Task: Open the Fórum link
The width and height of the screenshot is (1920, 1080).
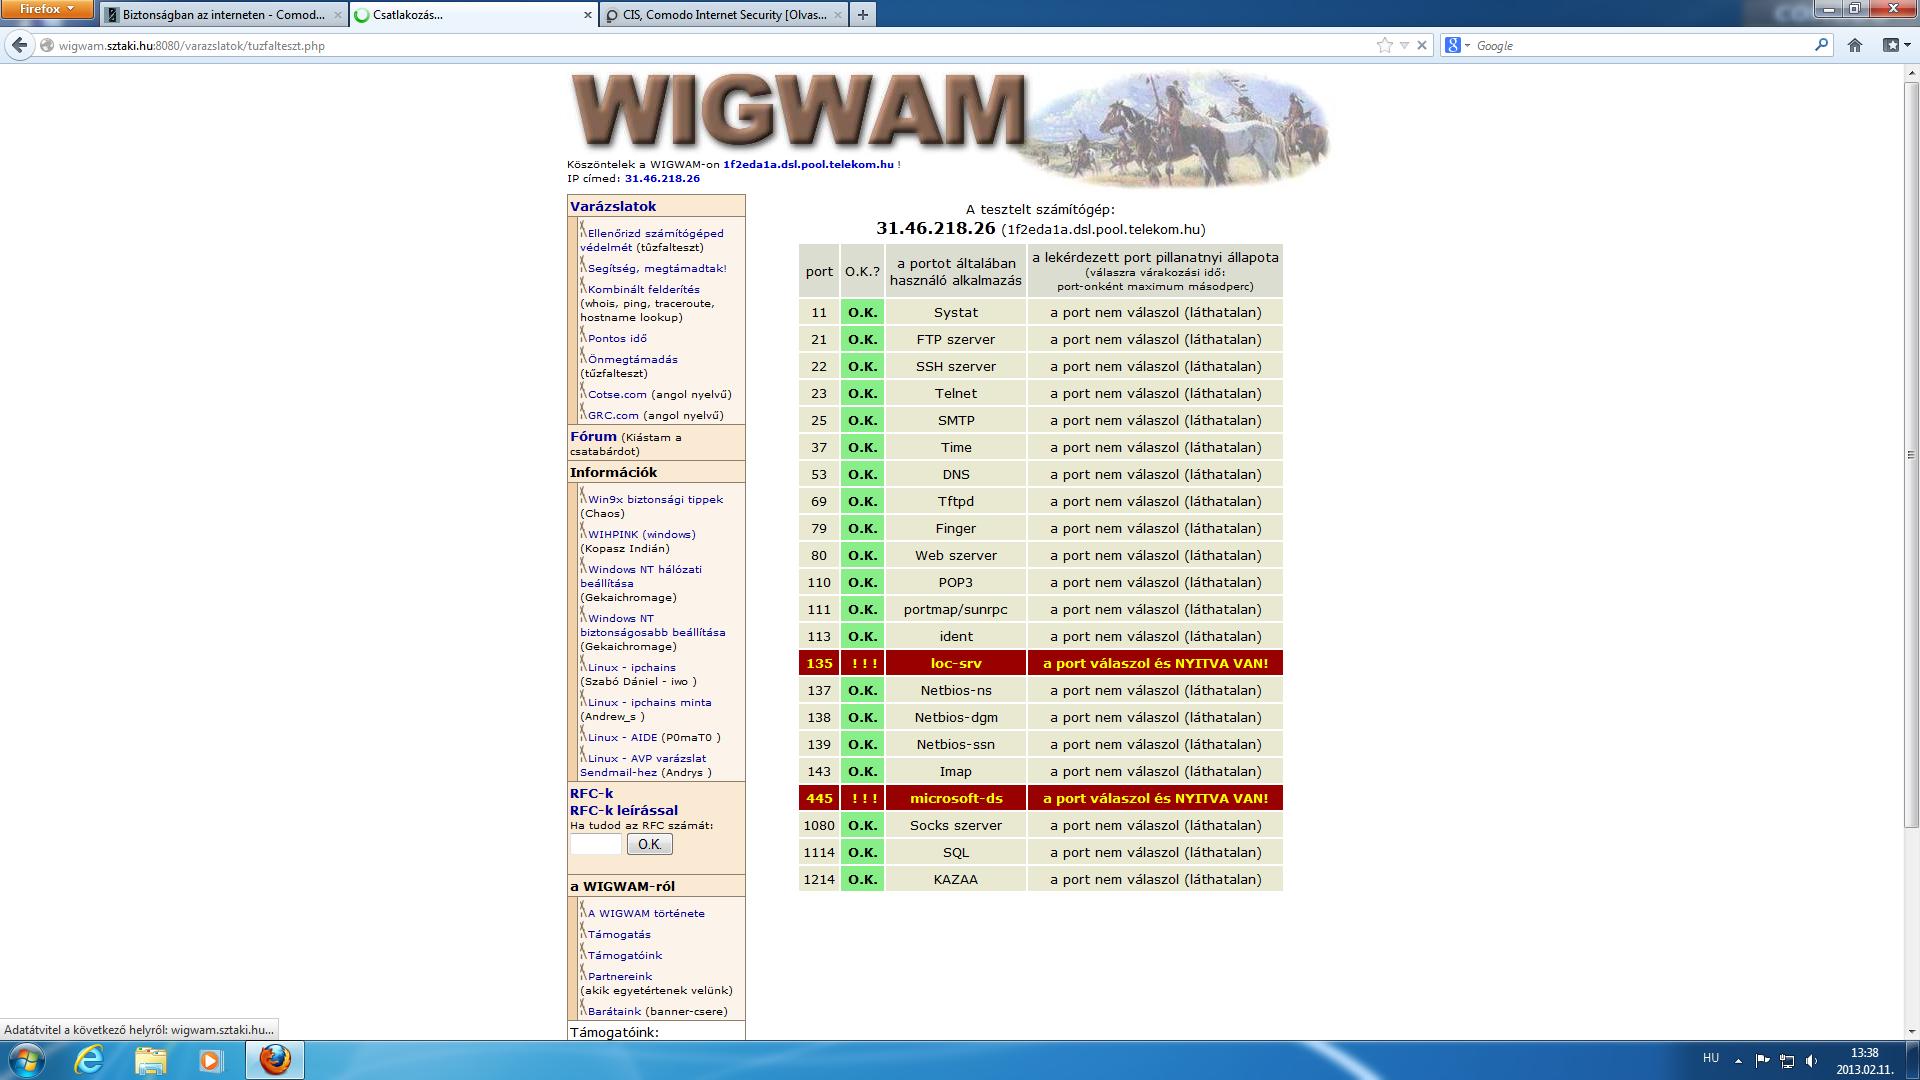Action: point(593,436)
